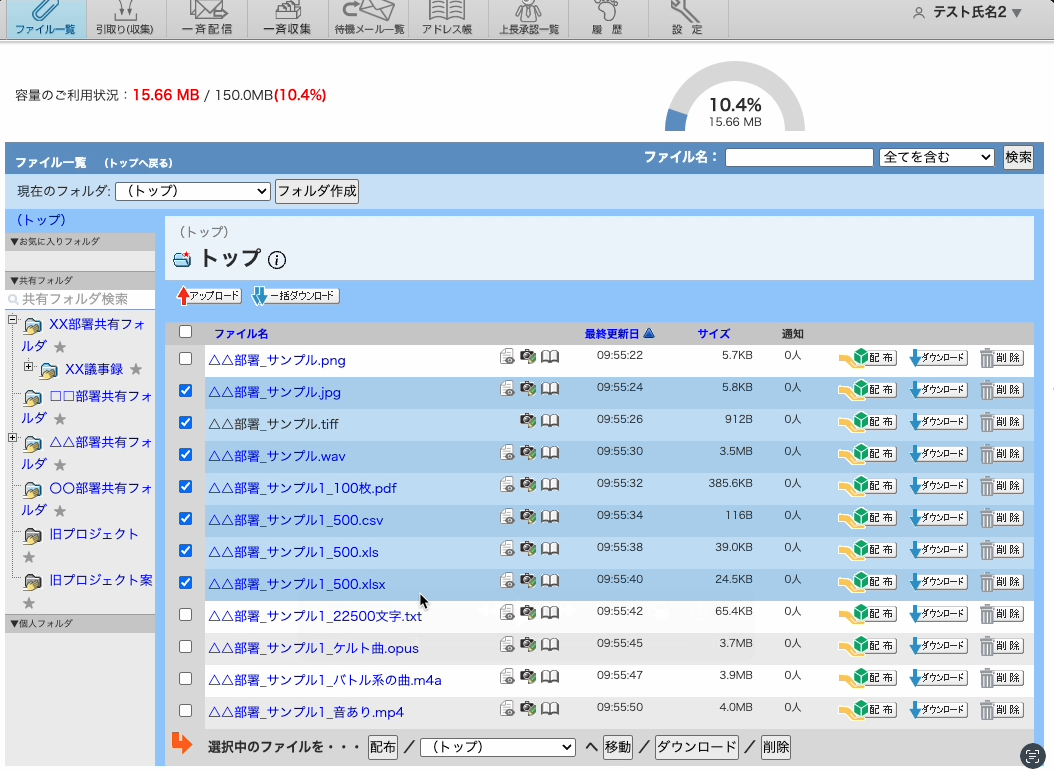Open the 全てを含む search filter dropdown
Viewport: 1054px width, 771px height.
pos(936,157)
